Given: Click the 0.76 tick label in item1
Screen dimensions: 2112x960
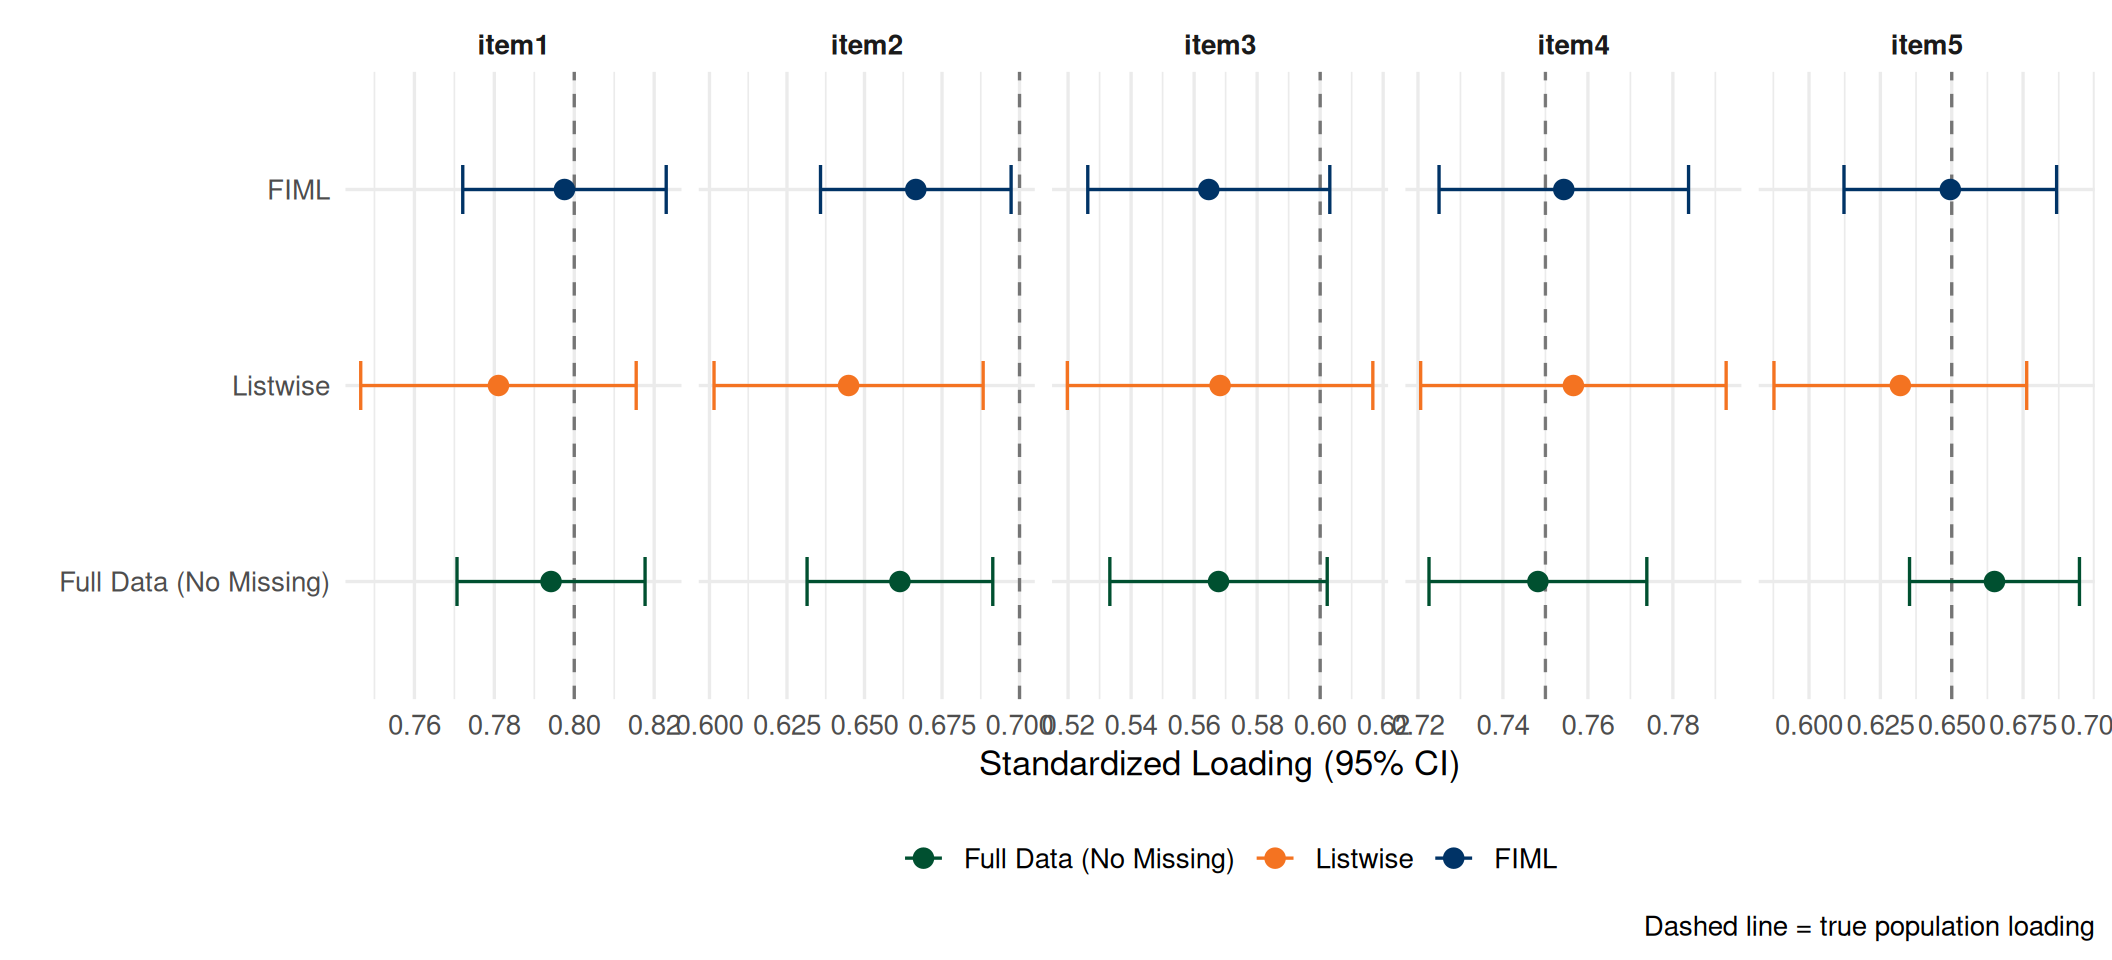Looking at the screenshot, I should tap(414, 725).
